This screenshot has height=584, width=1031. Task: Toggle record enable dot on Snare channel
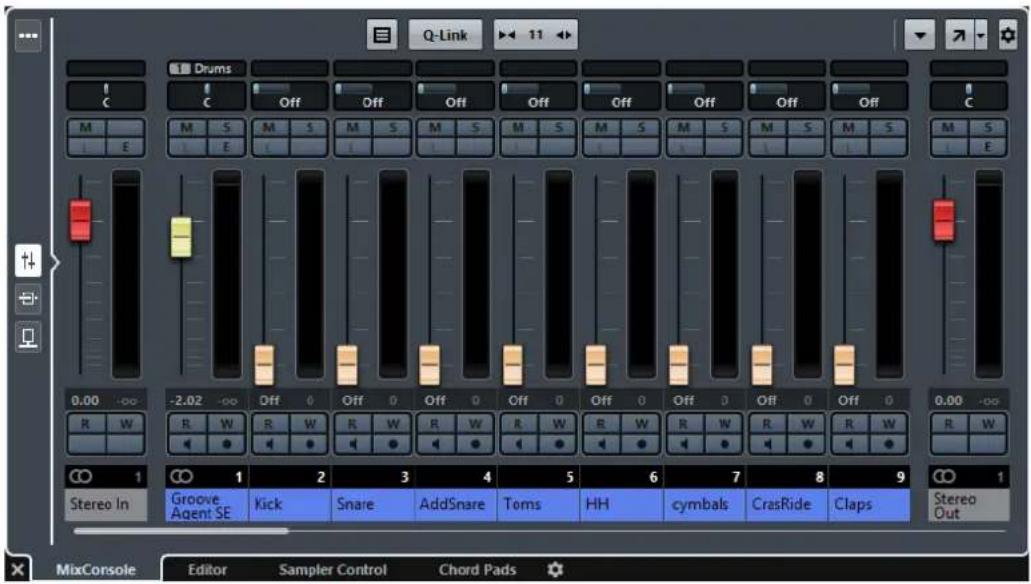click(x=393, y=444)
